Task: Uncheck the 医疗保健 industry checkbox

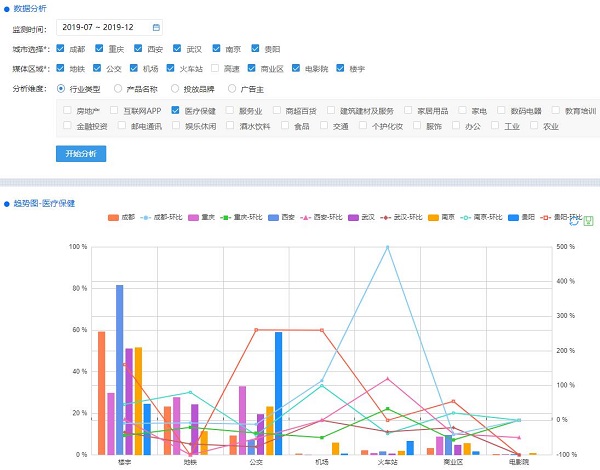Action: tap(176, 110)
